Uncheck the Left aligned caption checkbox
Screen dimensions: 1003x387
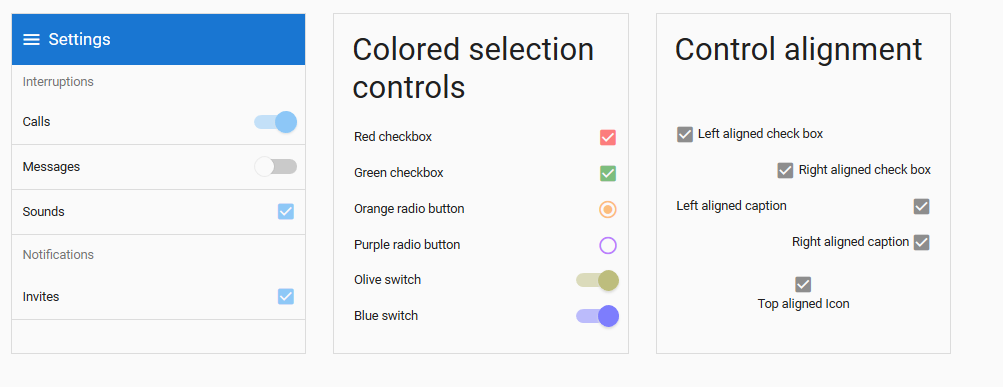[x=921, y=207]
